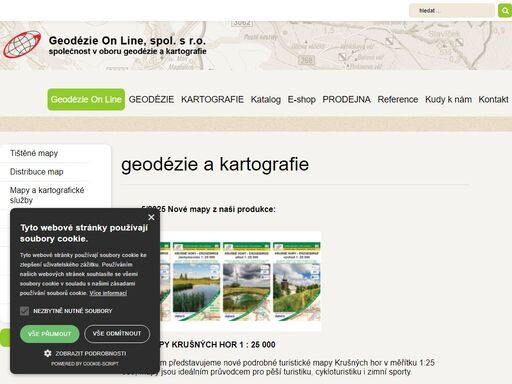This screenshot has height=384, width=512.
Task: Open Distribuce map in the sidebar
Action: coord(37,172)
